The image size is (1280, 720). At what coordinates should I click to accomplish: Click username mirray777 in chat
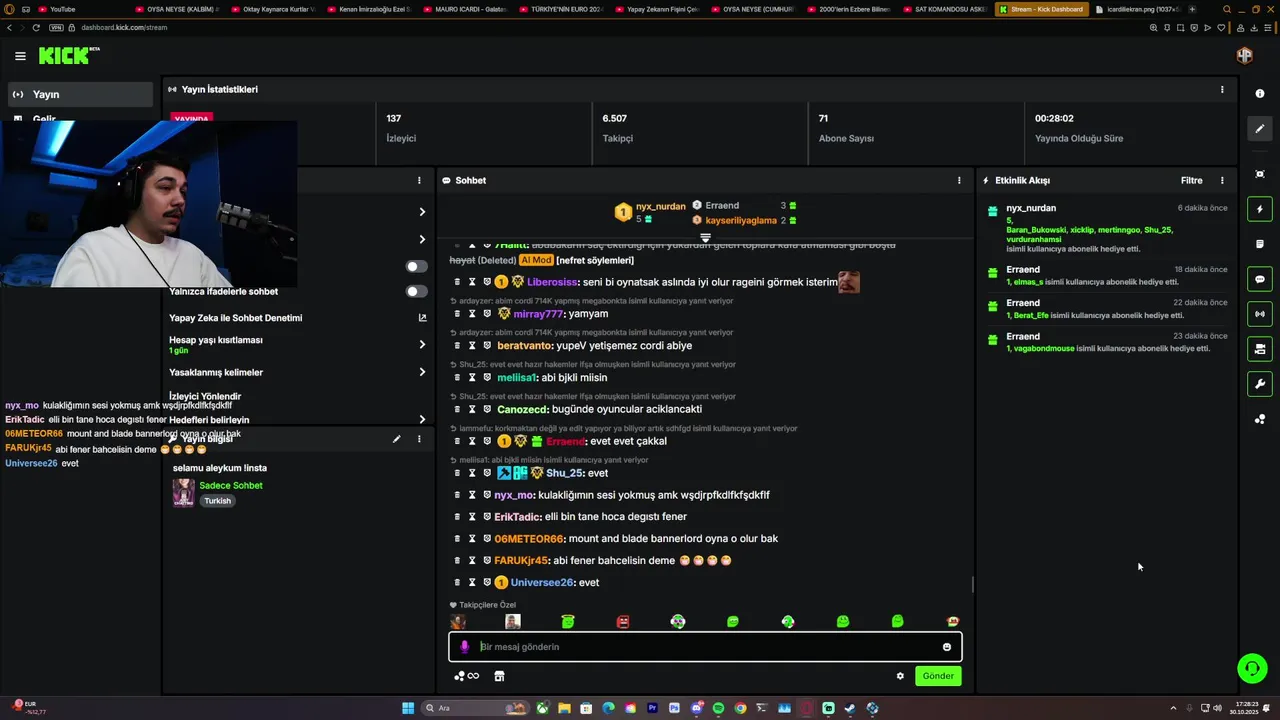pos(539,314)
